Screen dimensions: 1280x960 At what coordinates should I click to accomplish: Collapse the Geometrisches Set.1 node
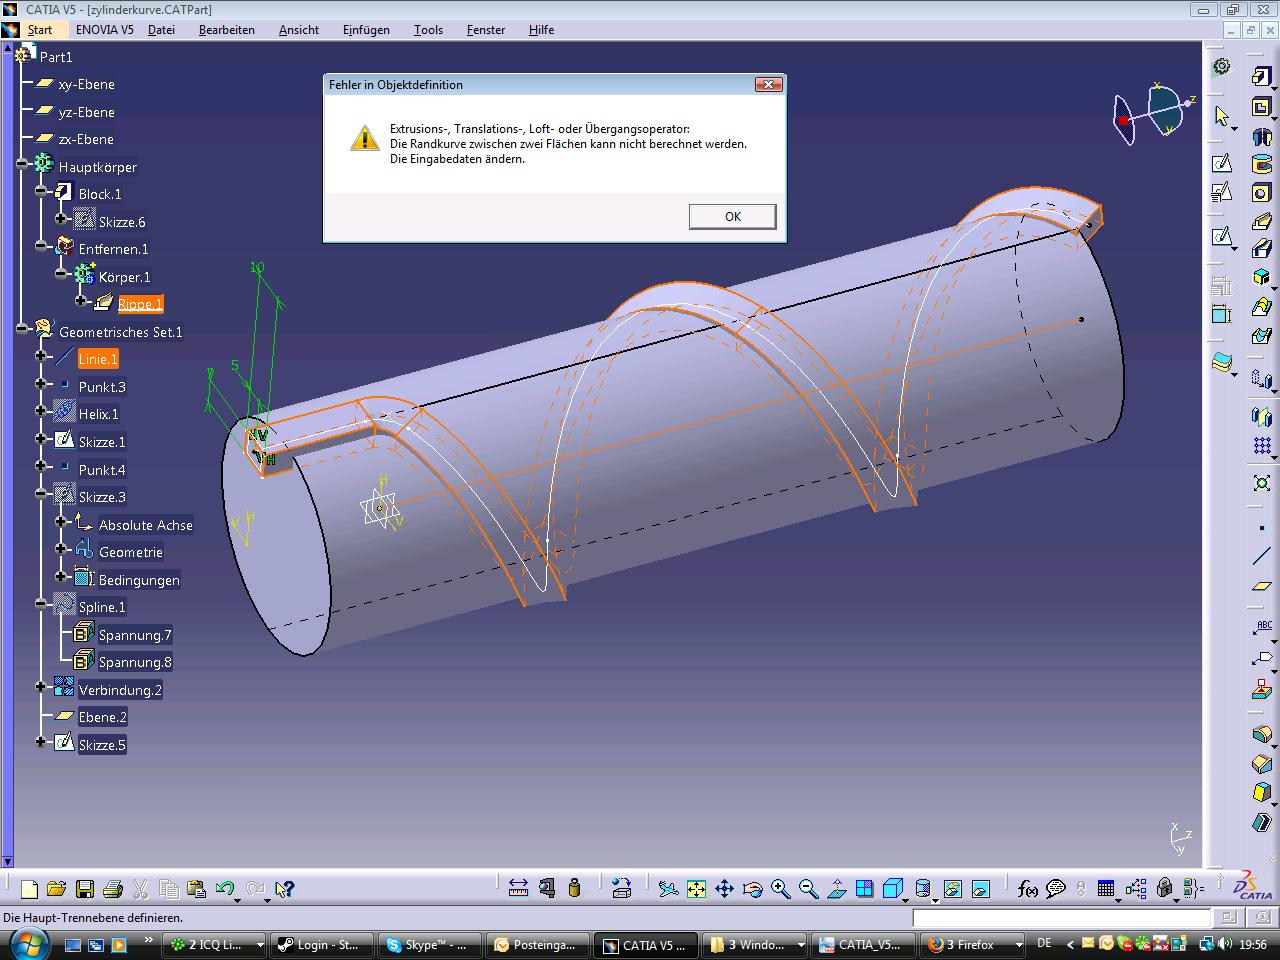[22, 328]
